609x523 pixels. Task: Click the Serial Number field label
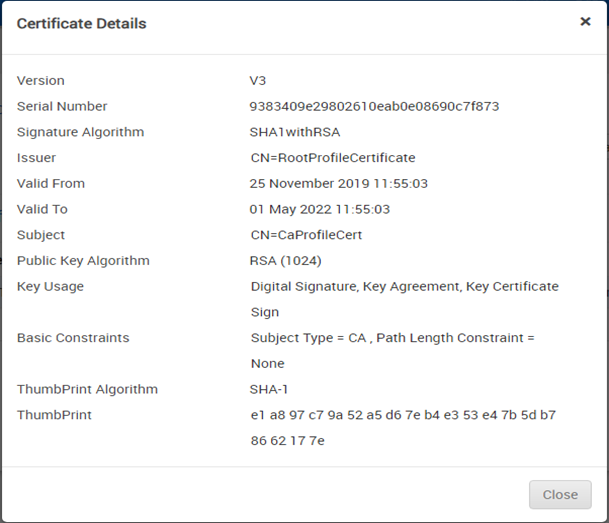click(62, 106)
